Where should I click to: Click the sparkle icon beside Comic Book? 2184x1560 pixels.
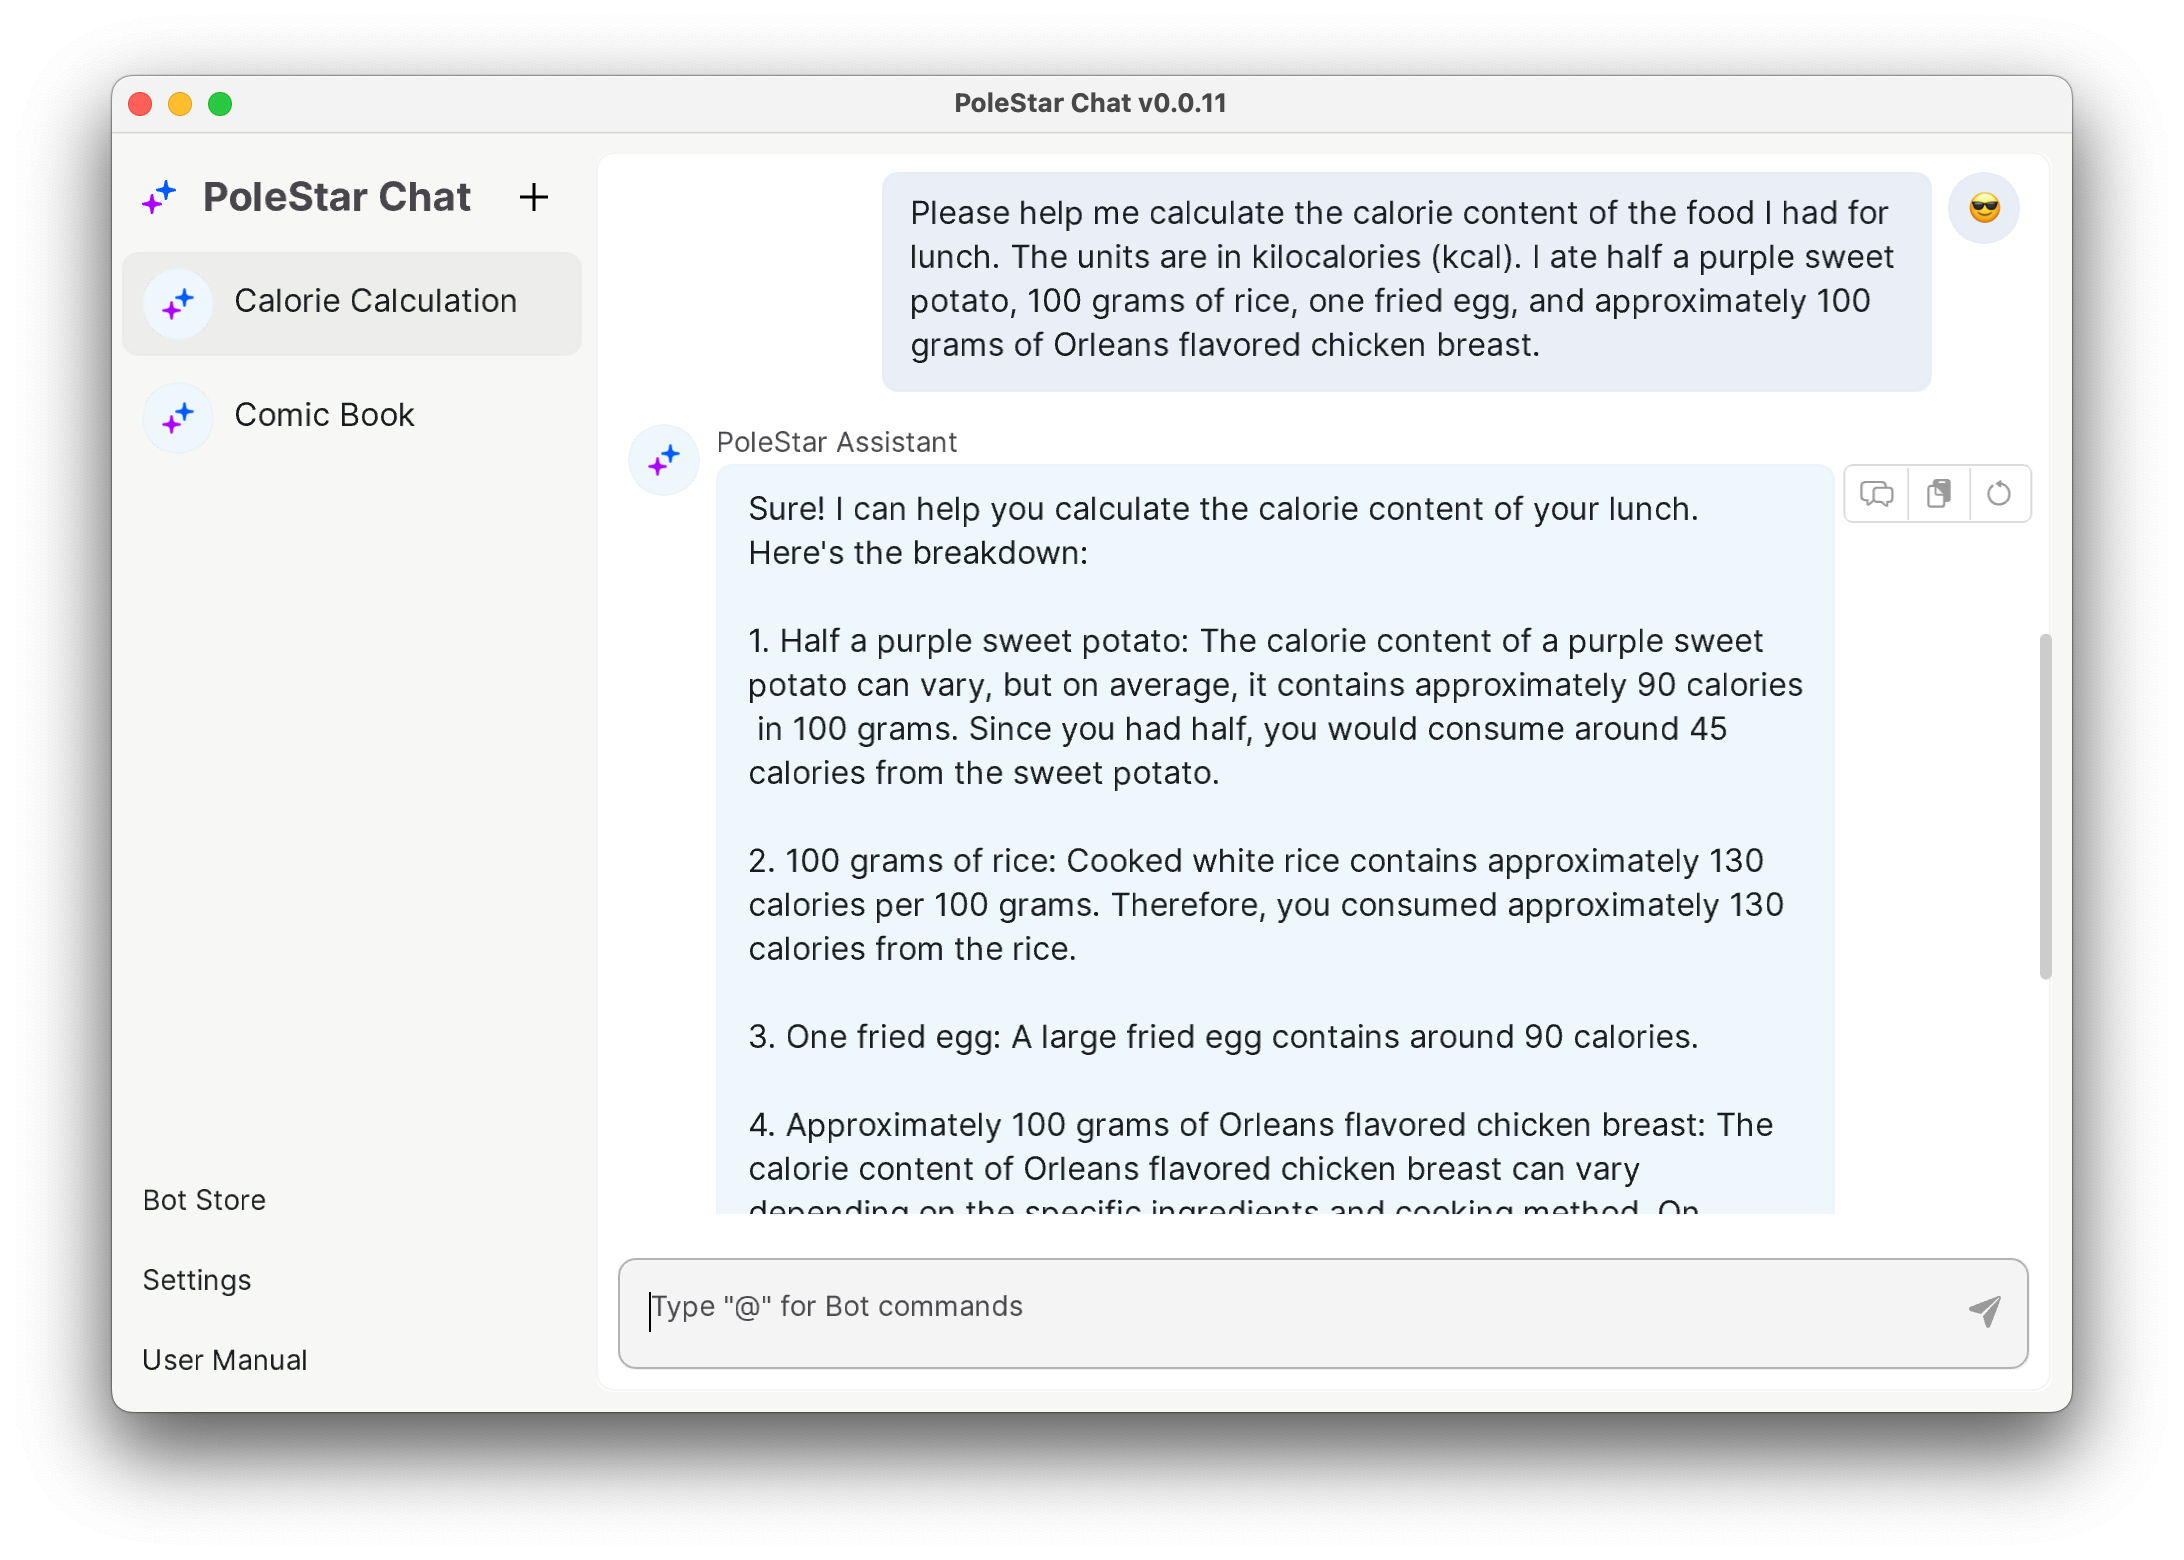[x=179, y=417]
